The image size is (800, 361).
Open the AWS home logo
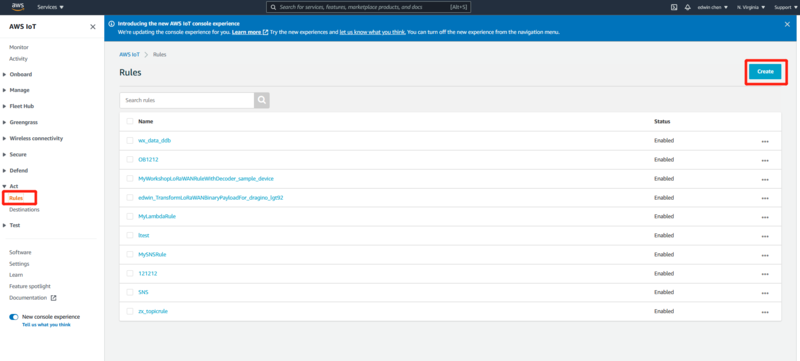(x=18, y=7)
